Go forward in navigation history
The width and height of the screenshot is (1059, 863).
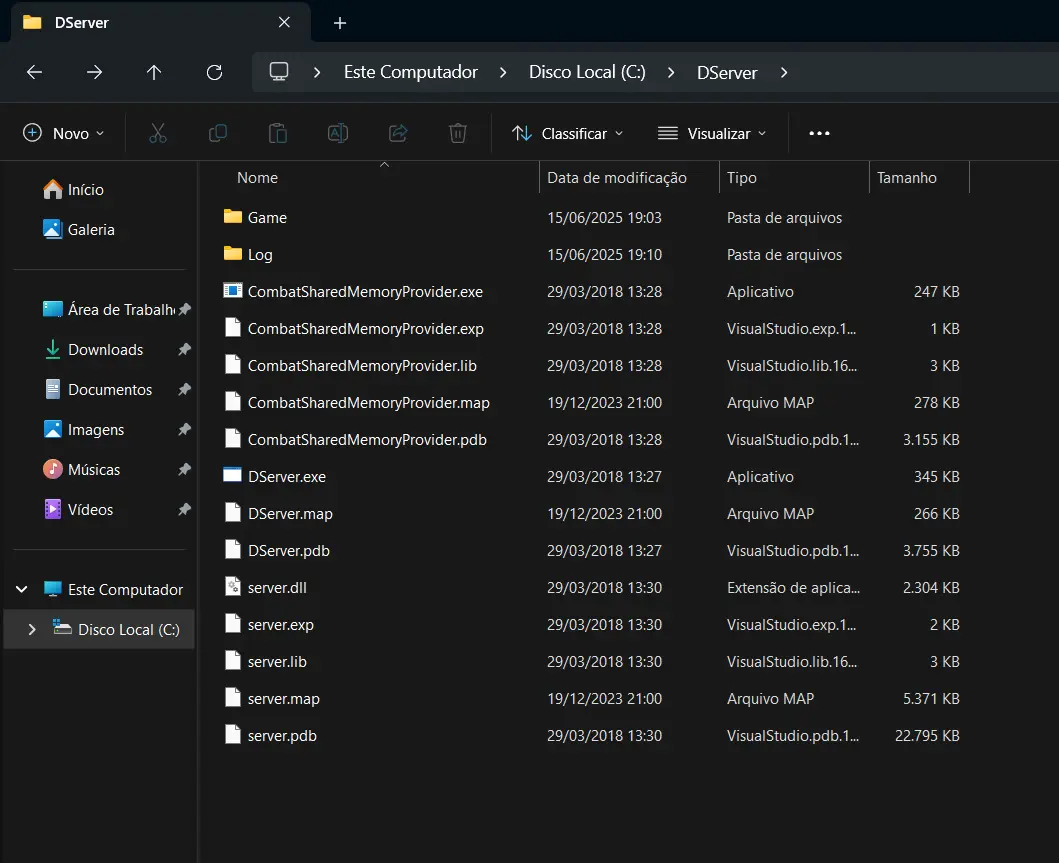tap(95, 72)
